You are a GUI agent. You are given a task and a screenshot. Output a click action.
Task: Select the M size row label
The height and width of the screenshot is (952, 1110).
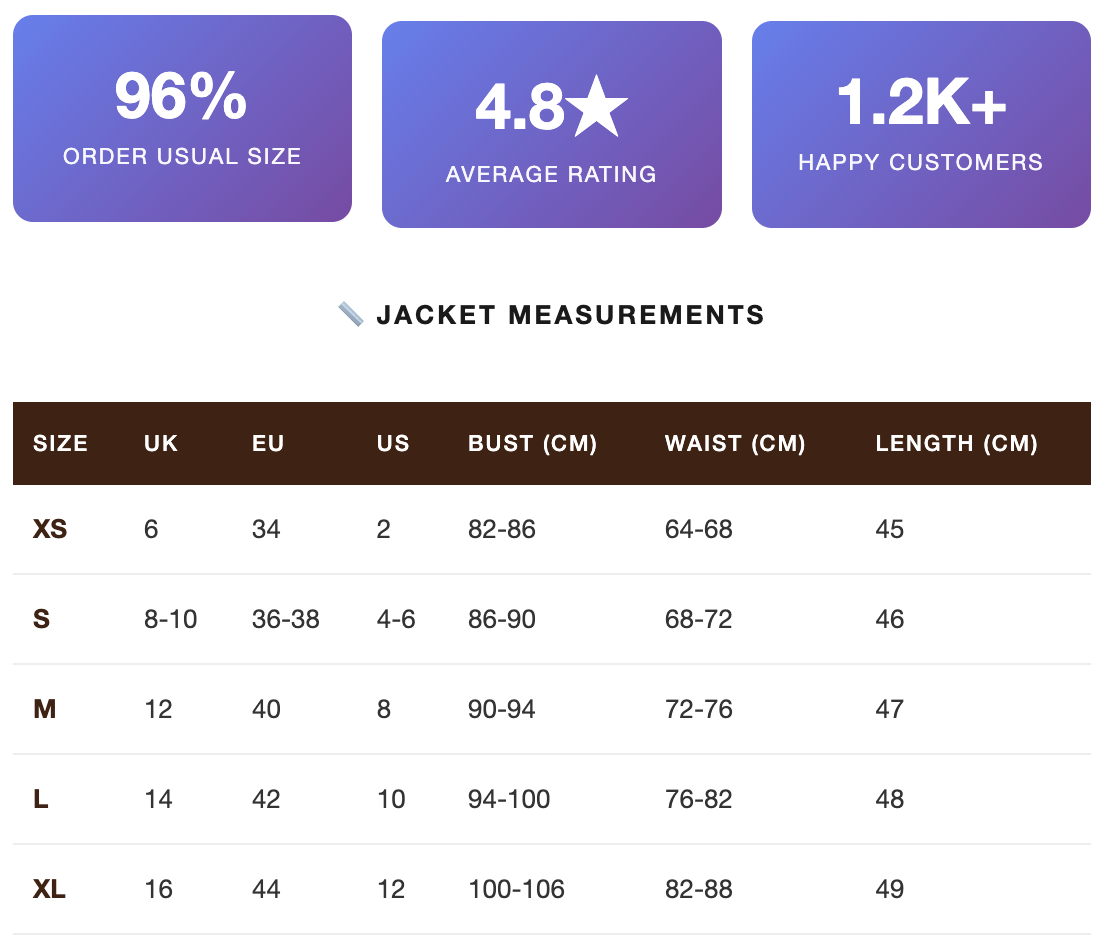pos(45,709)
